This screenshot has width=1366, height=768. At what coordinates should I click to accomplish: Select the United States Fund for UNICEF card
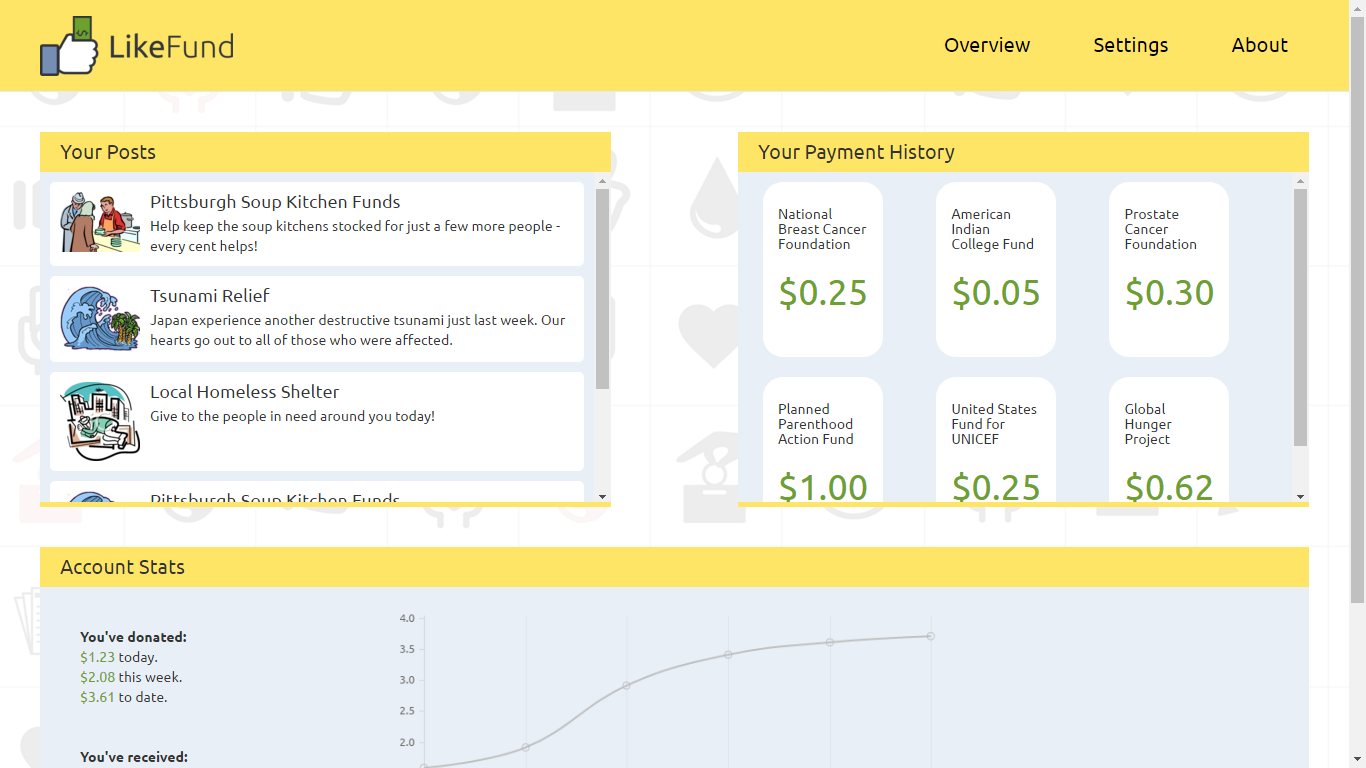pyautogui.click(x=996, y=440)
